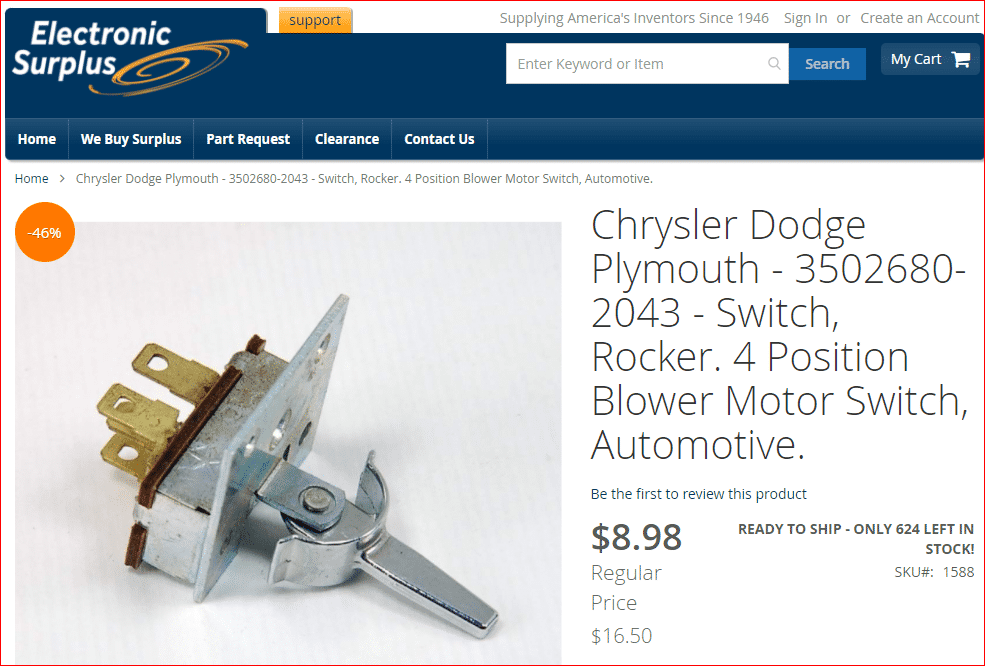Open the support tab
The image size is (985, 666).
coord(315,20)
